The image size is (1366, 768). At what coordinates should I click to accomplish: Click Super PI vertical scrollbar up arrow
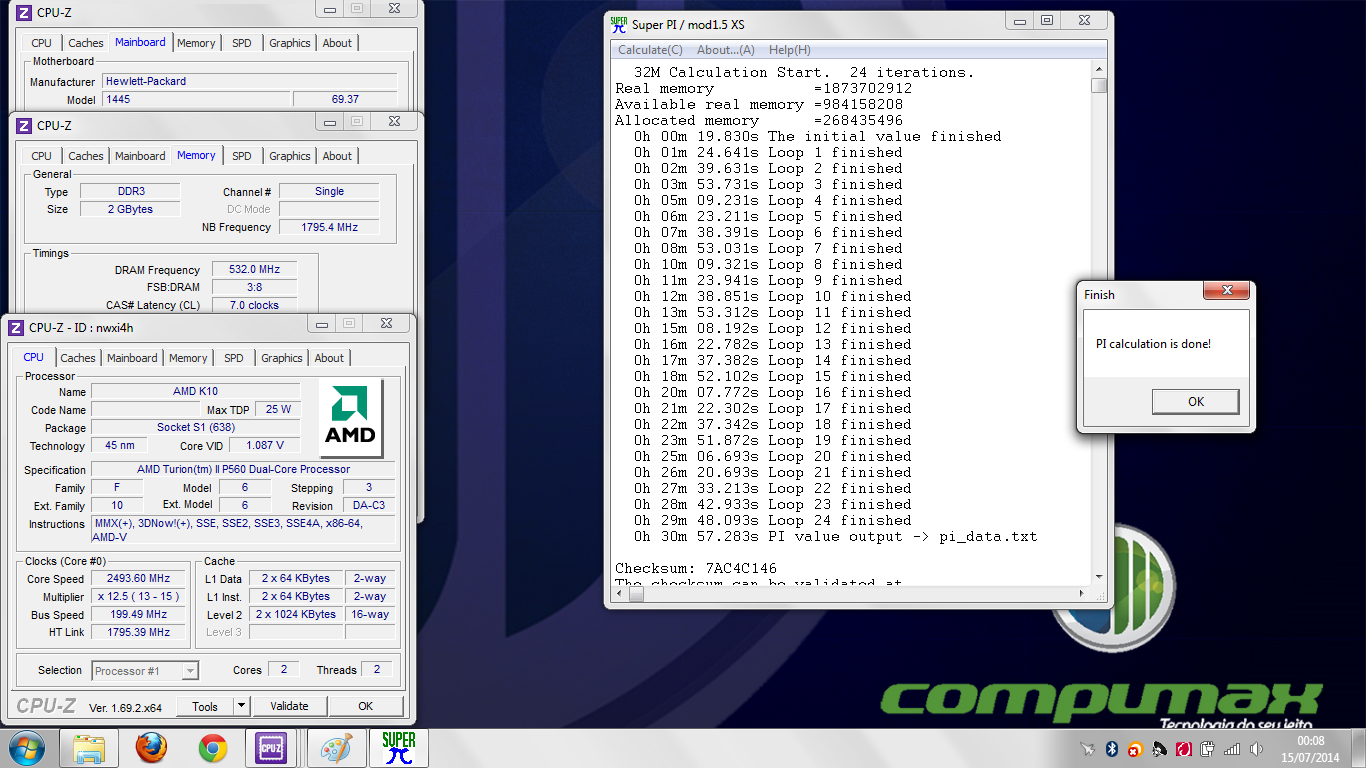[x=1099, y=71]
